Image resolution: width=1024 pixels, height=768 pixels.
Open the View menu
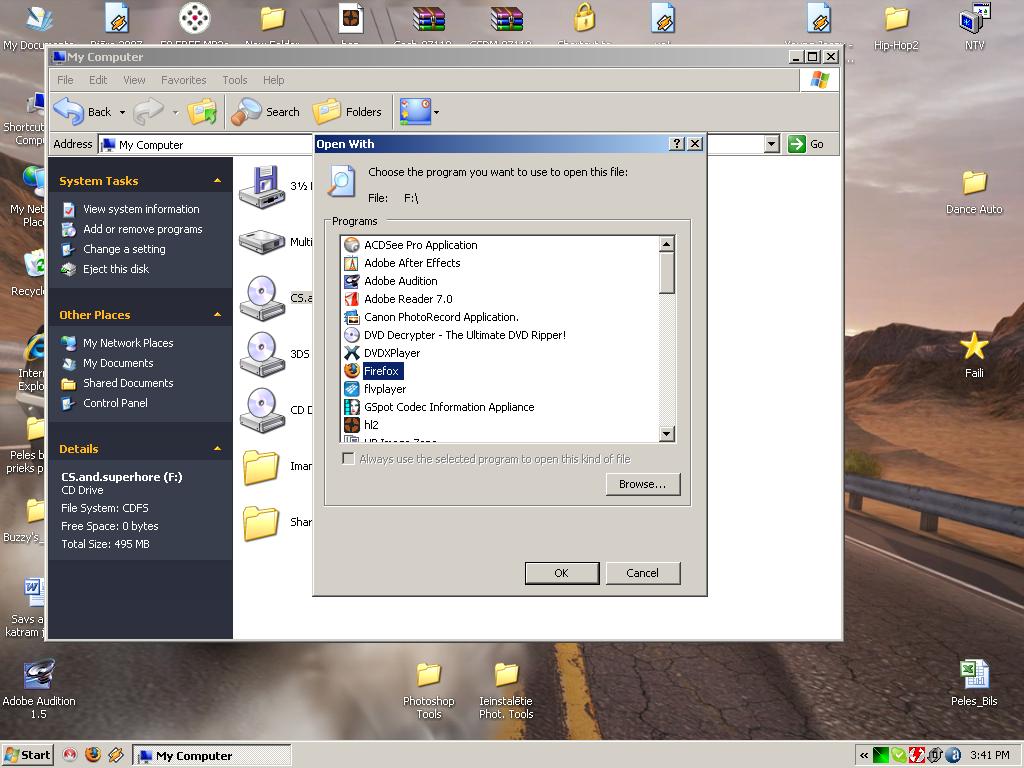(x=134, y=80)
